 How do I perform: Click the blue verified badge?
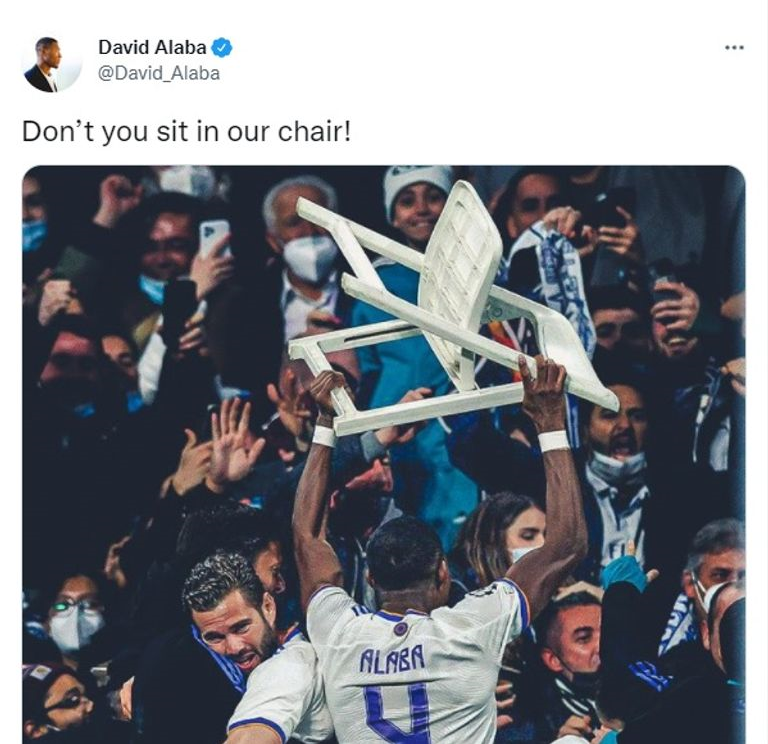coord(222,48)
